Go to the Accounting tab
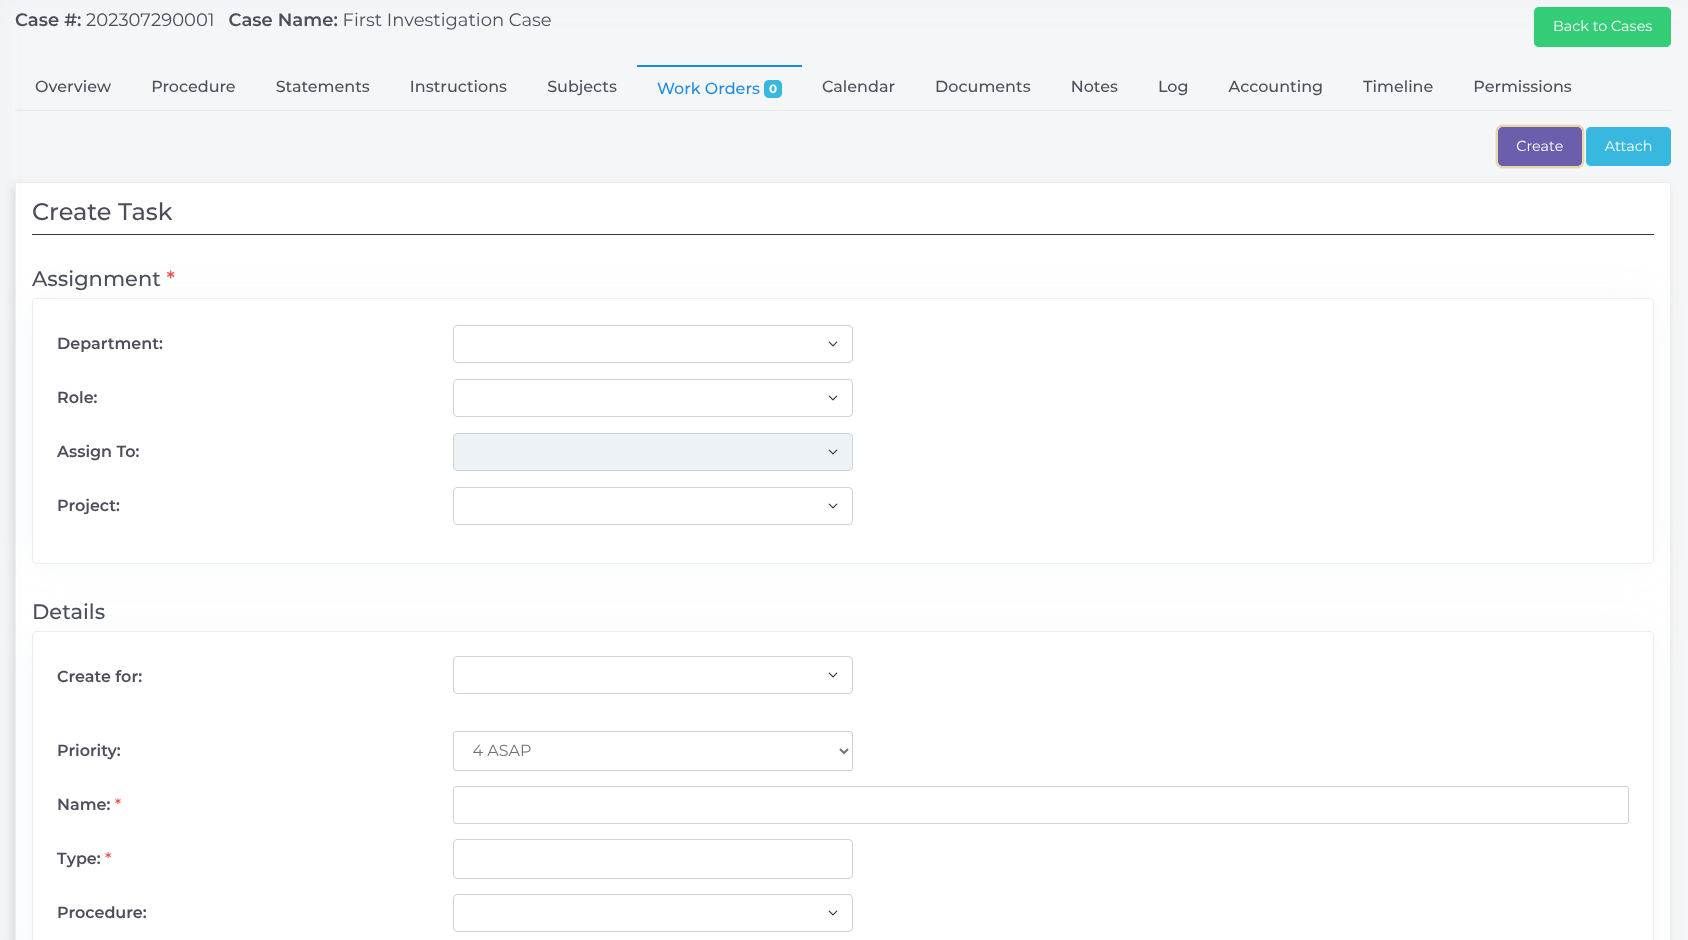Image resolution: width=1688 pixels, height=940 pixels. pos(1275,87)
